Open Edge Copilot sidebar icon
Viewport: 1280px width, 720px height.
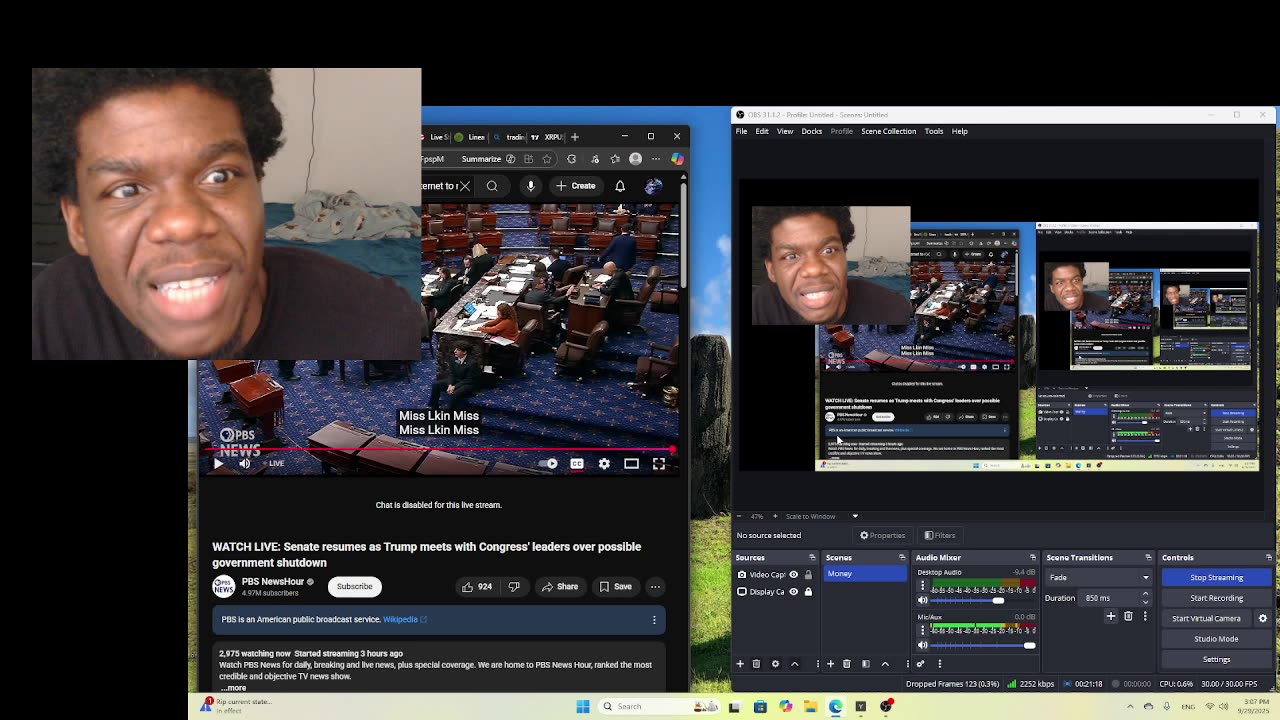678,159
